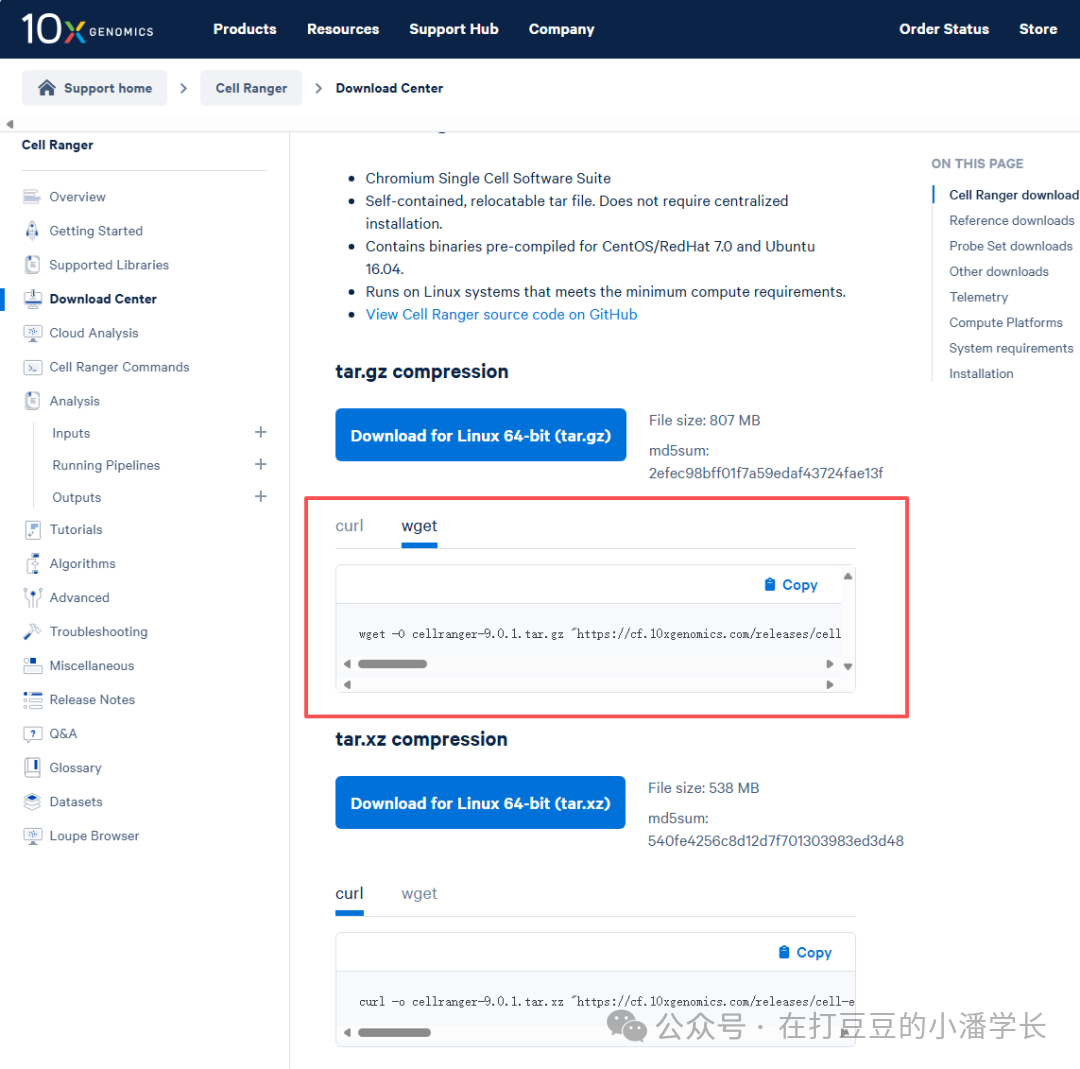
Task: Click the wget code horizontal scrollbar thumb
Action: pyautogui.click(x=392, y=664)
